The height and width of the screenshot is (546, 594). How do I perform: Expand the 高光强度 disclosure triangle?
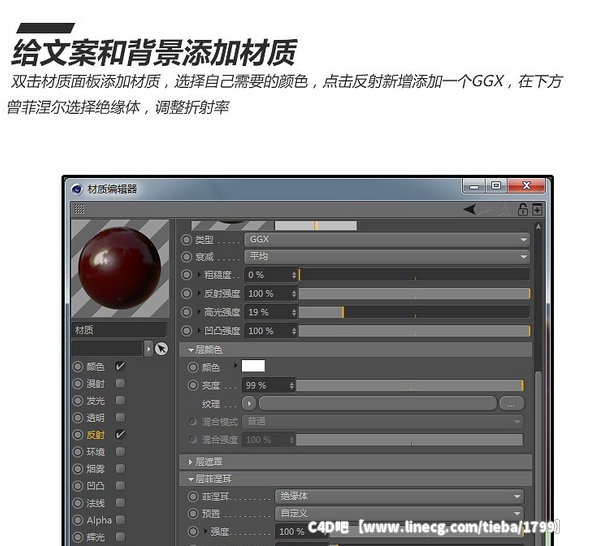[199, 312]
